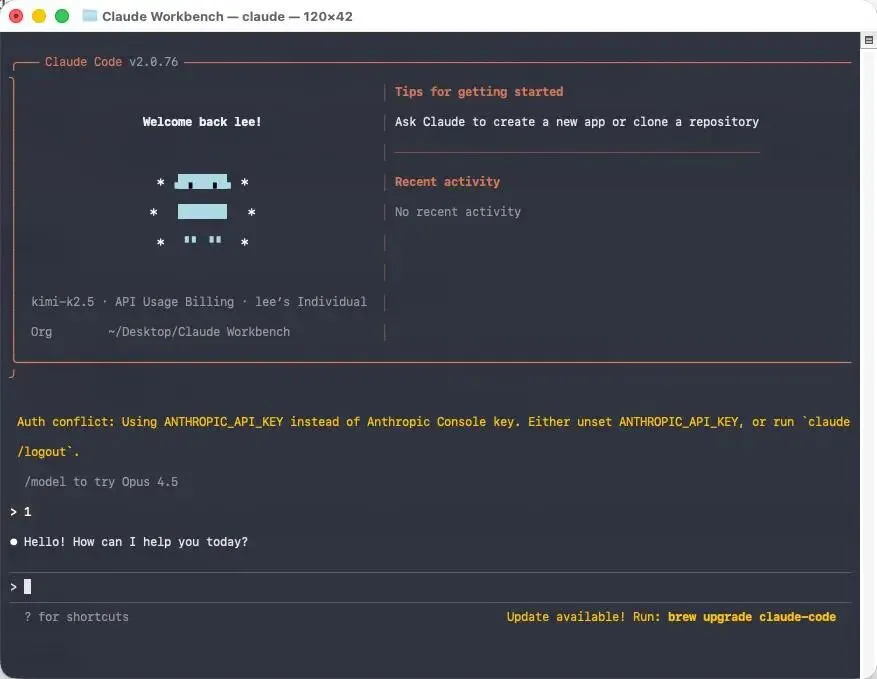877x679 pixels.
Task: Click the 'API Usage Billing' text
Action: 175,302
